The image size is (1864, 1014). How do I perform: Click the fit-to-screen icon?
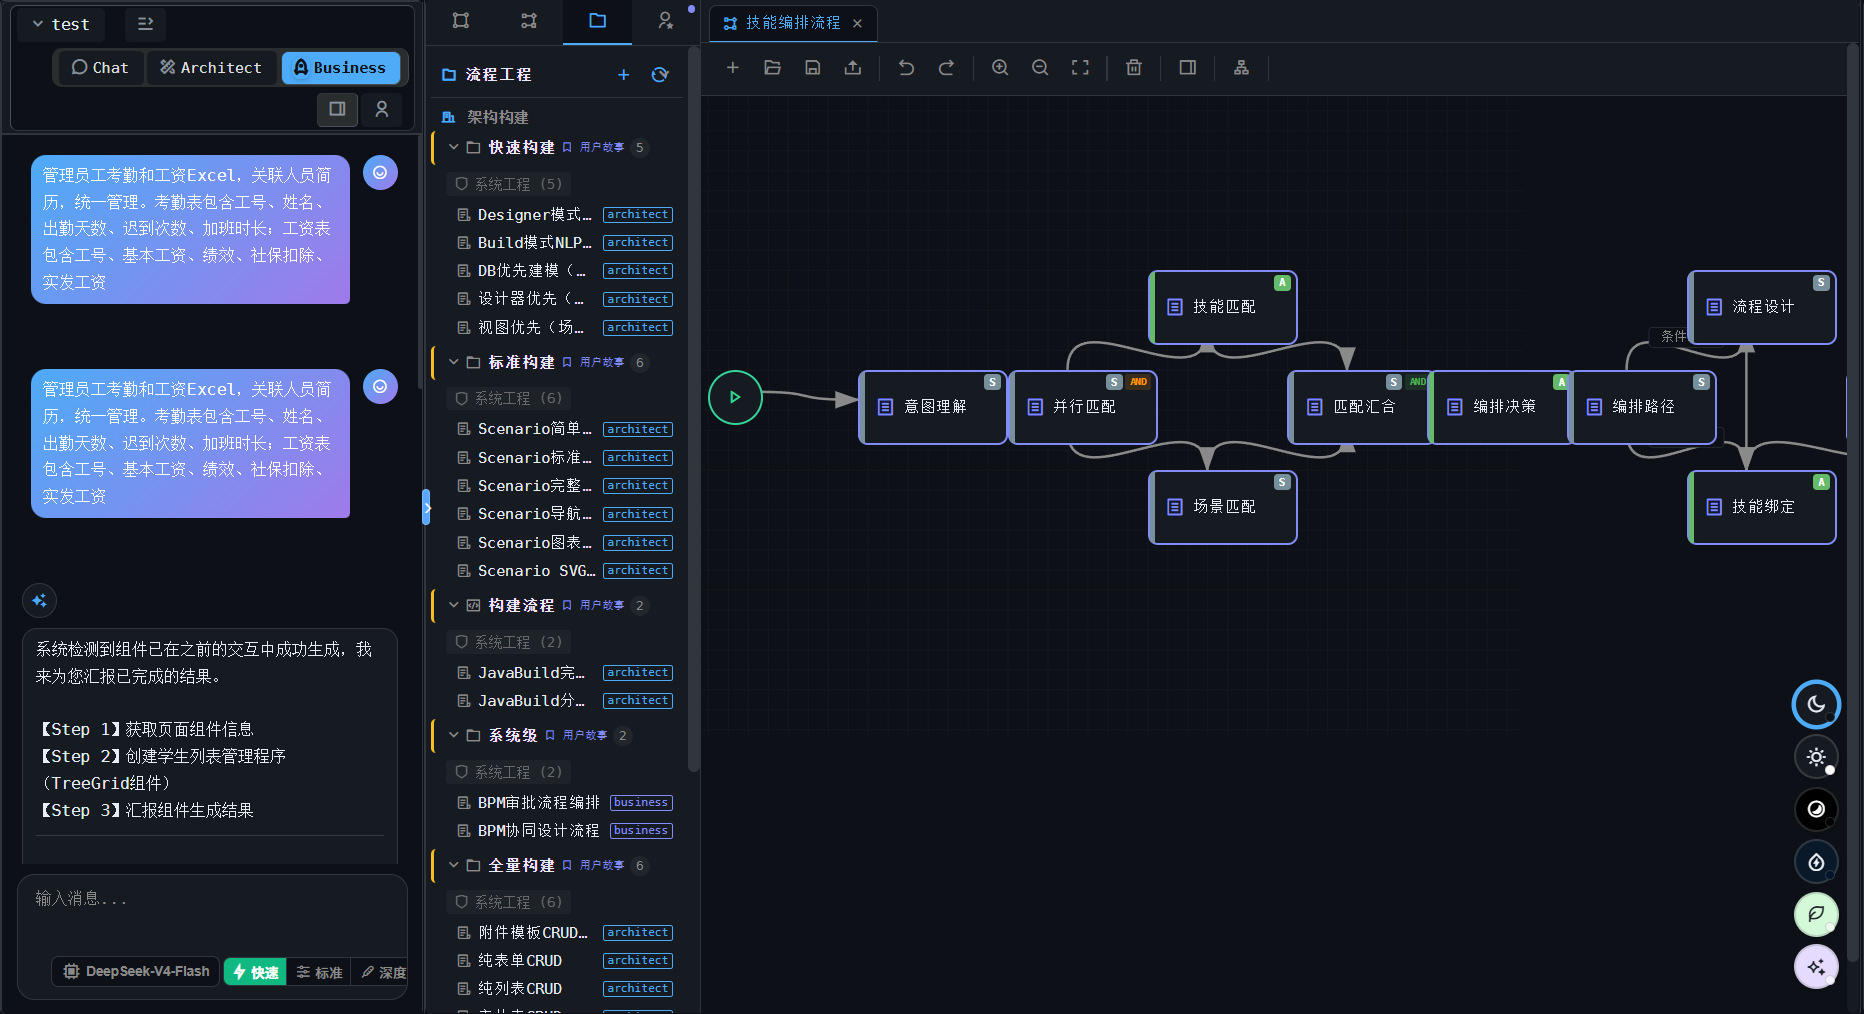pyautogui.click(x=1080, y=68)
